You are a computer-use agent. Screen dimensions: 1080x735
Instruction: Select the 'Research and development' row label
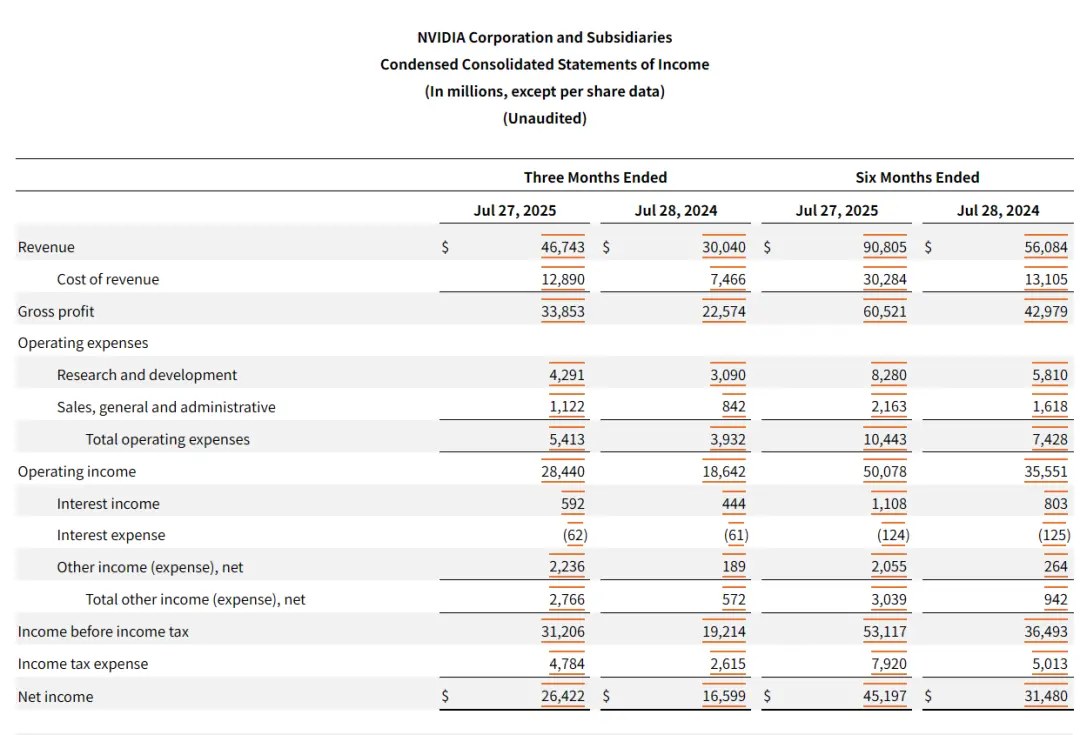coord(147,375)
